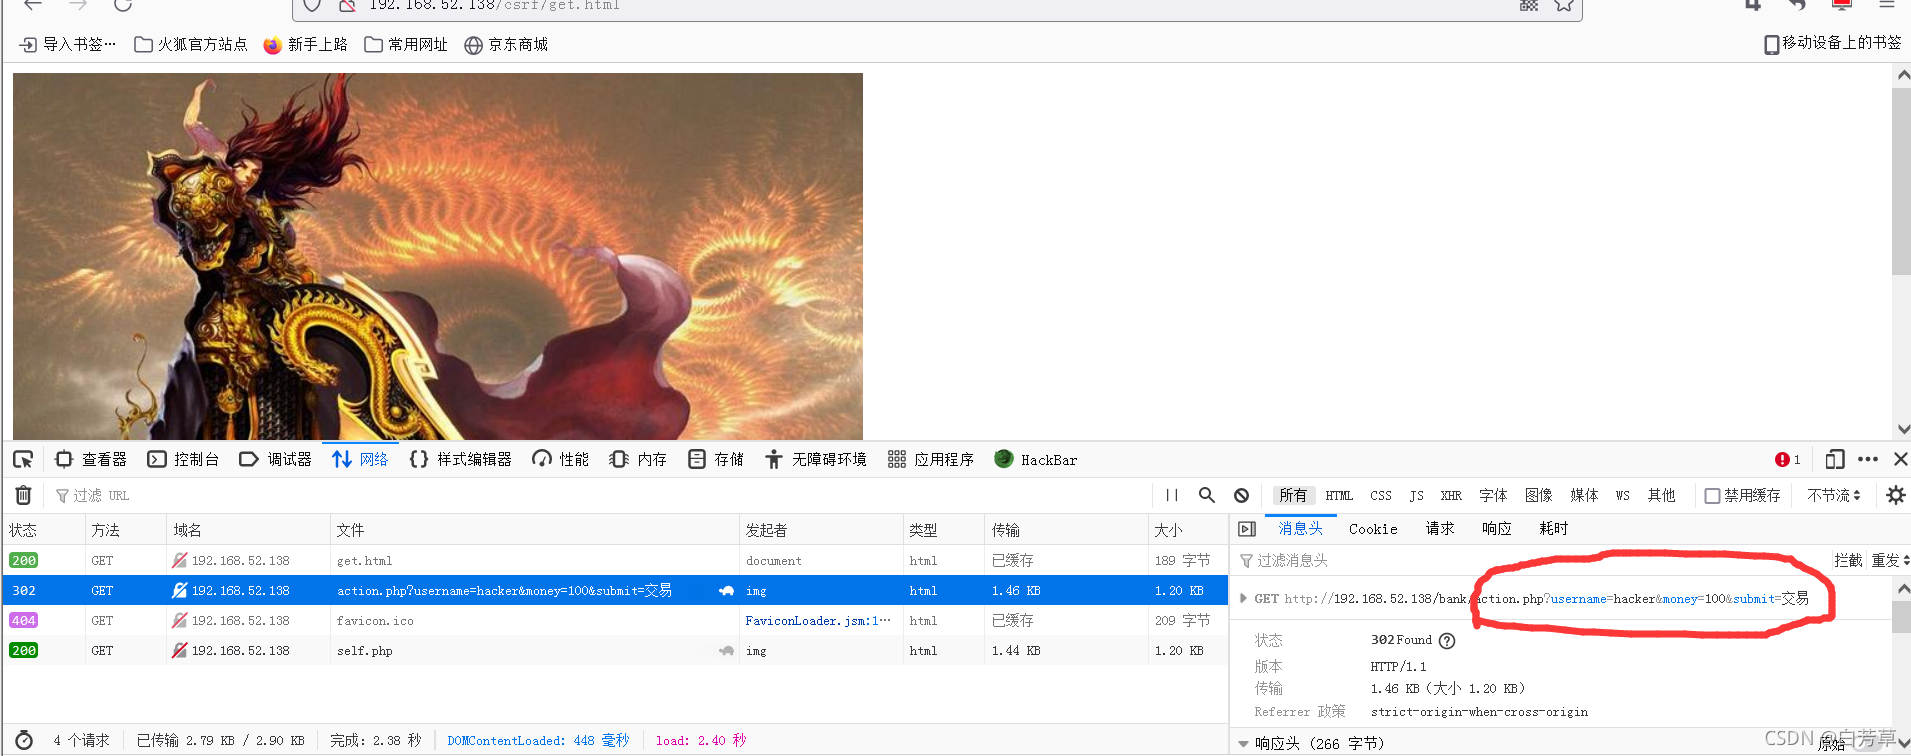Open the 存储 storage tab

[x=716, y=459]
